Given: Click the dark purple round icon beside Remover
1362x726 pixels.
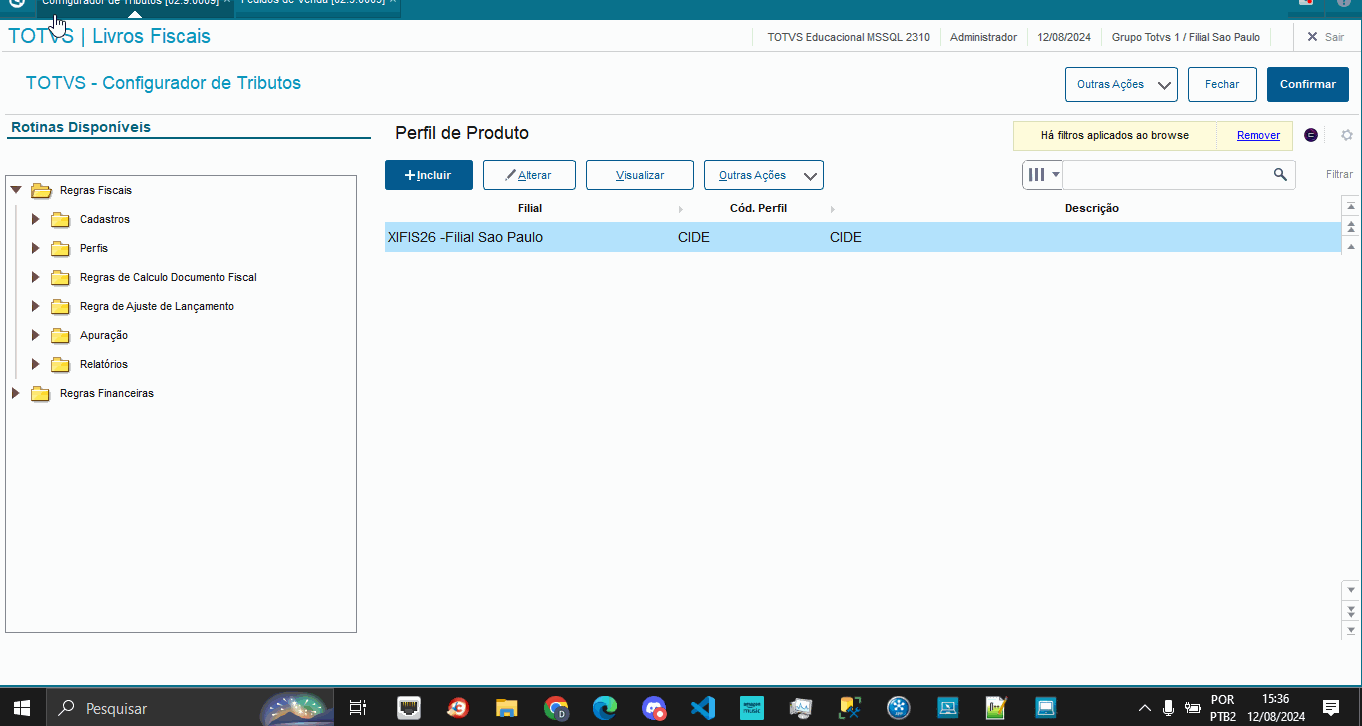Looking at the screenshot, I should click(x=1311, y=135).
